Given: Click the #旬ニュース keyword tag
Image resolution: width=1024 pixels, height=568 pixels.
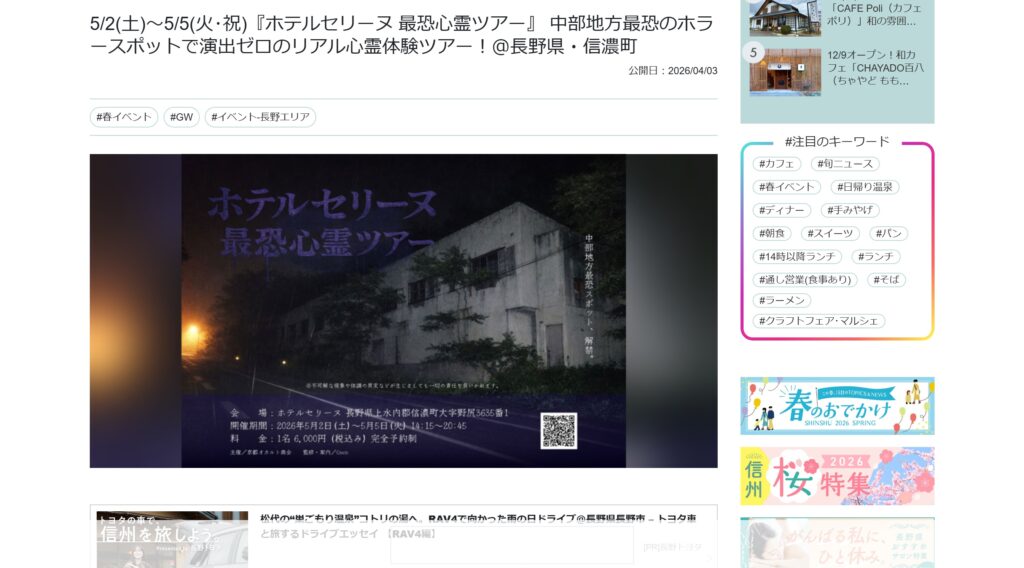Looking at the screenshot, I should [846, 164].
